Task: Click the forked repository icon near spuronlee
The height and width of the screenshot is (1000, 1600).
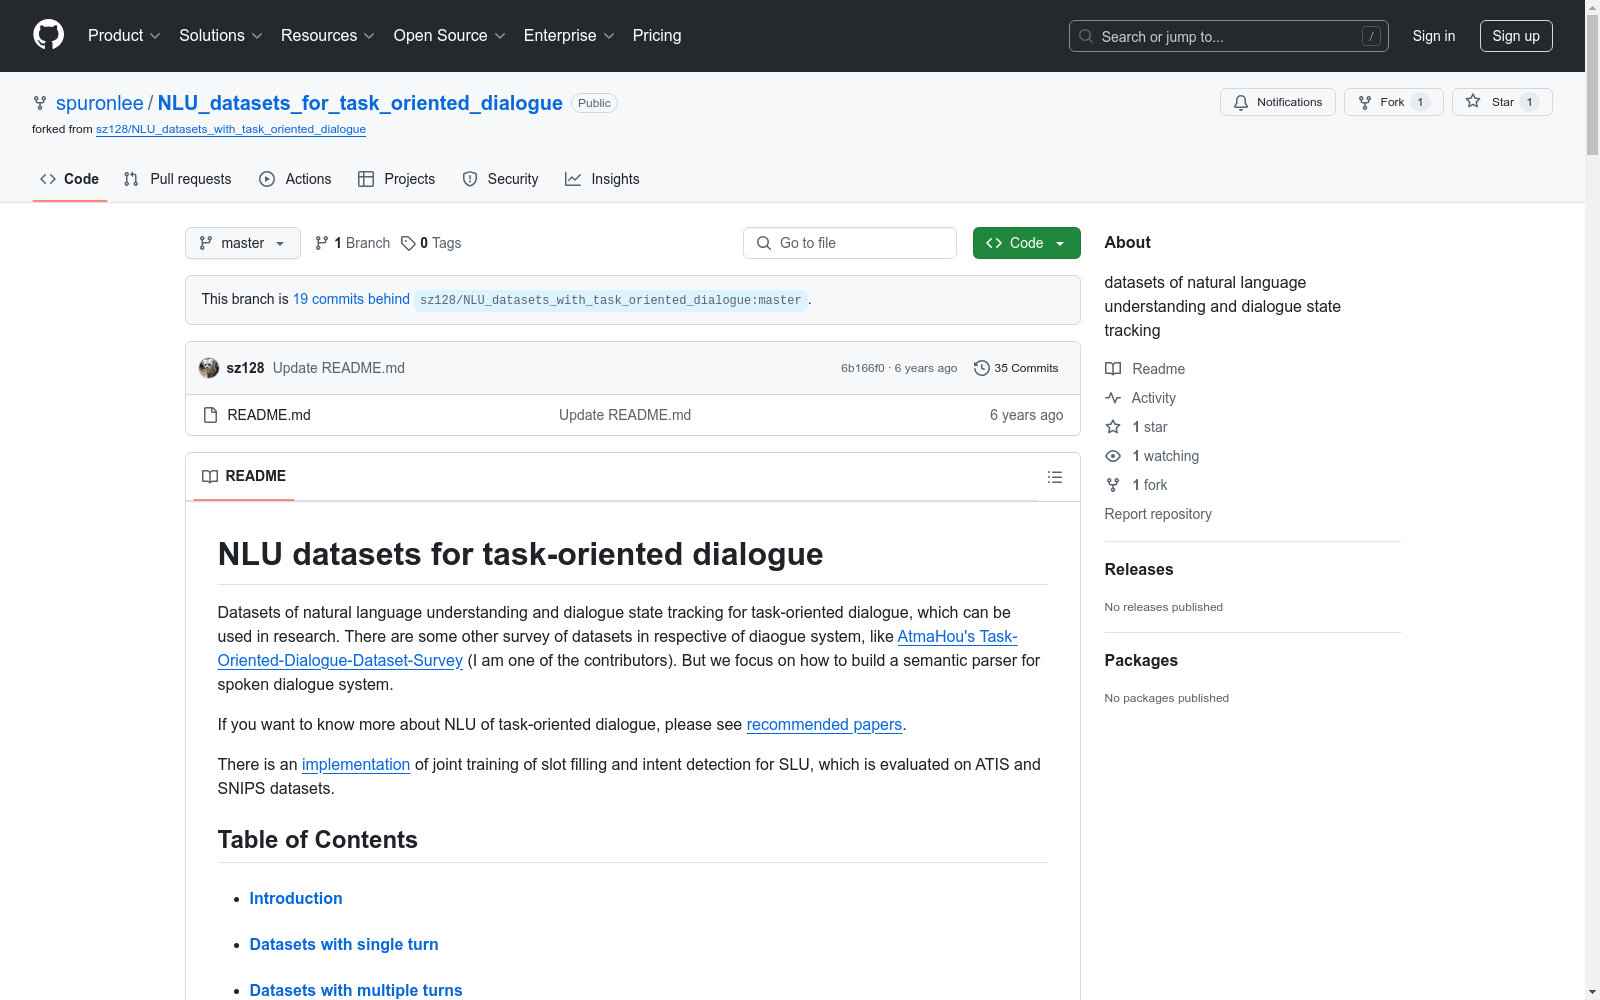Action: click(x=40, y=103)
